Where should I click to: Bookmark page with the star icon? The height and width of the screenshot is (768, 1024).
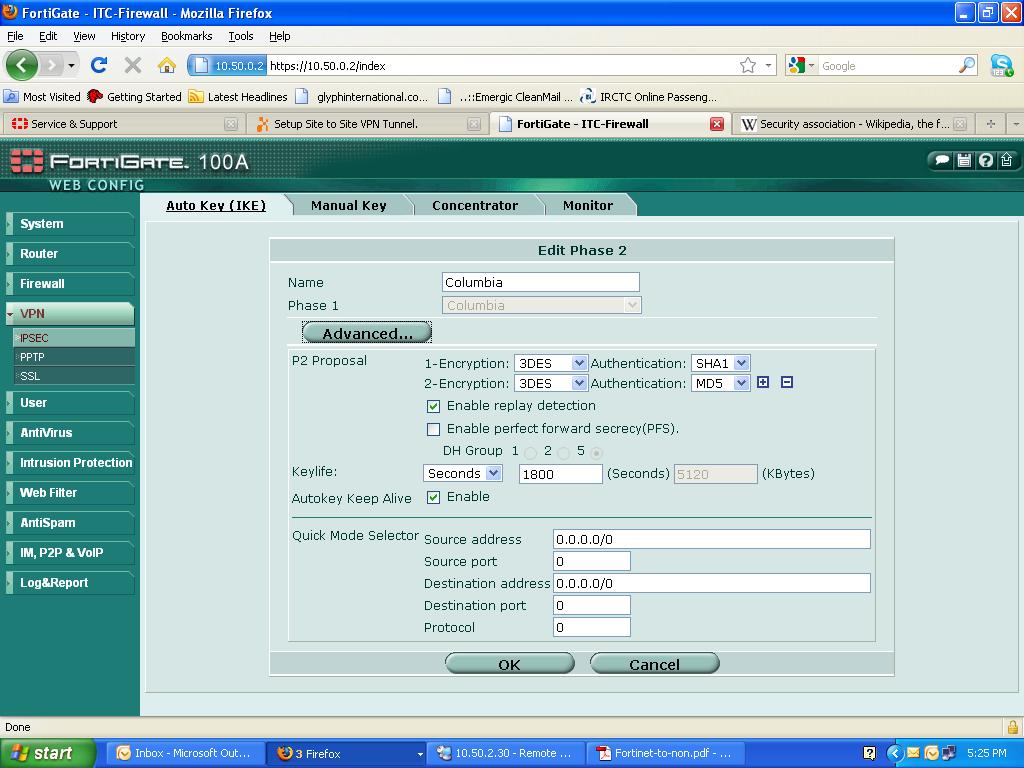coord(748,65)
